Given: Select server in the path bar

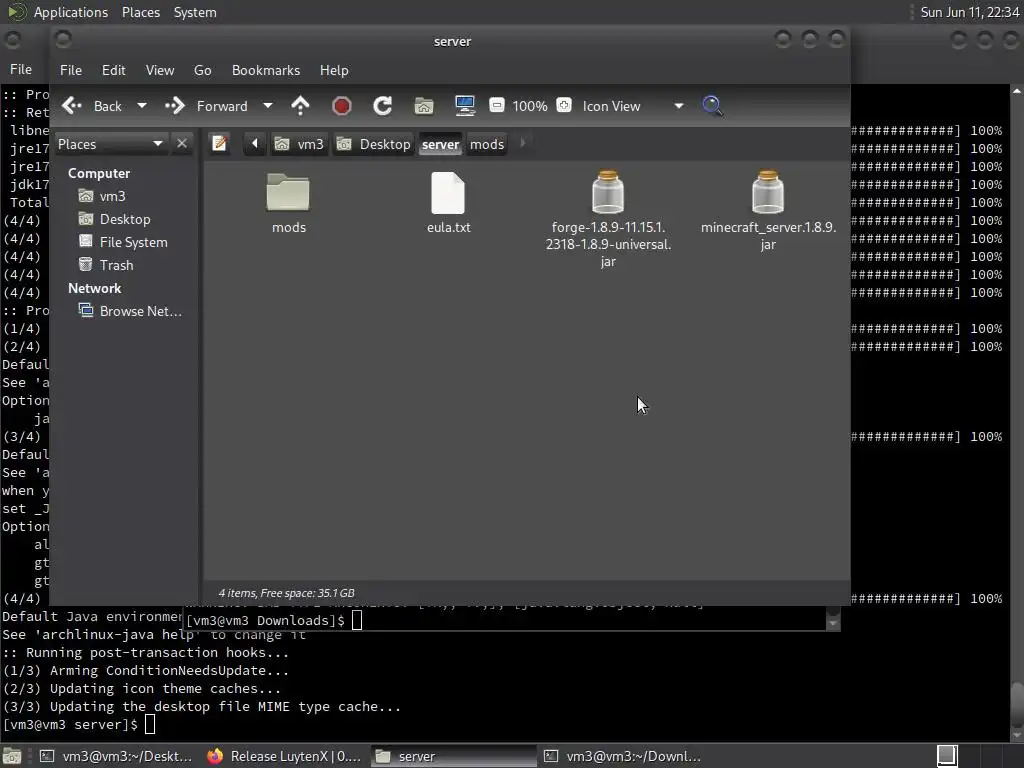Looking at the screenshot, I should click(x=440, y=144).
